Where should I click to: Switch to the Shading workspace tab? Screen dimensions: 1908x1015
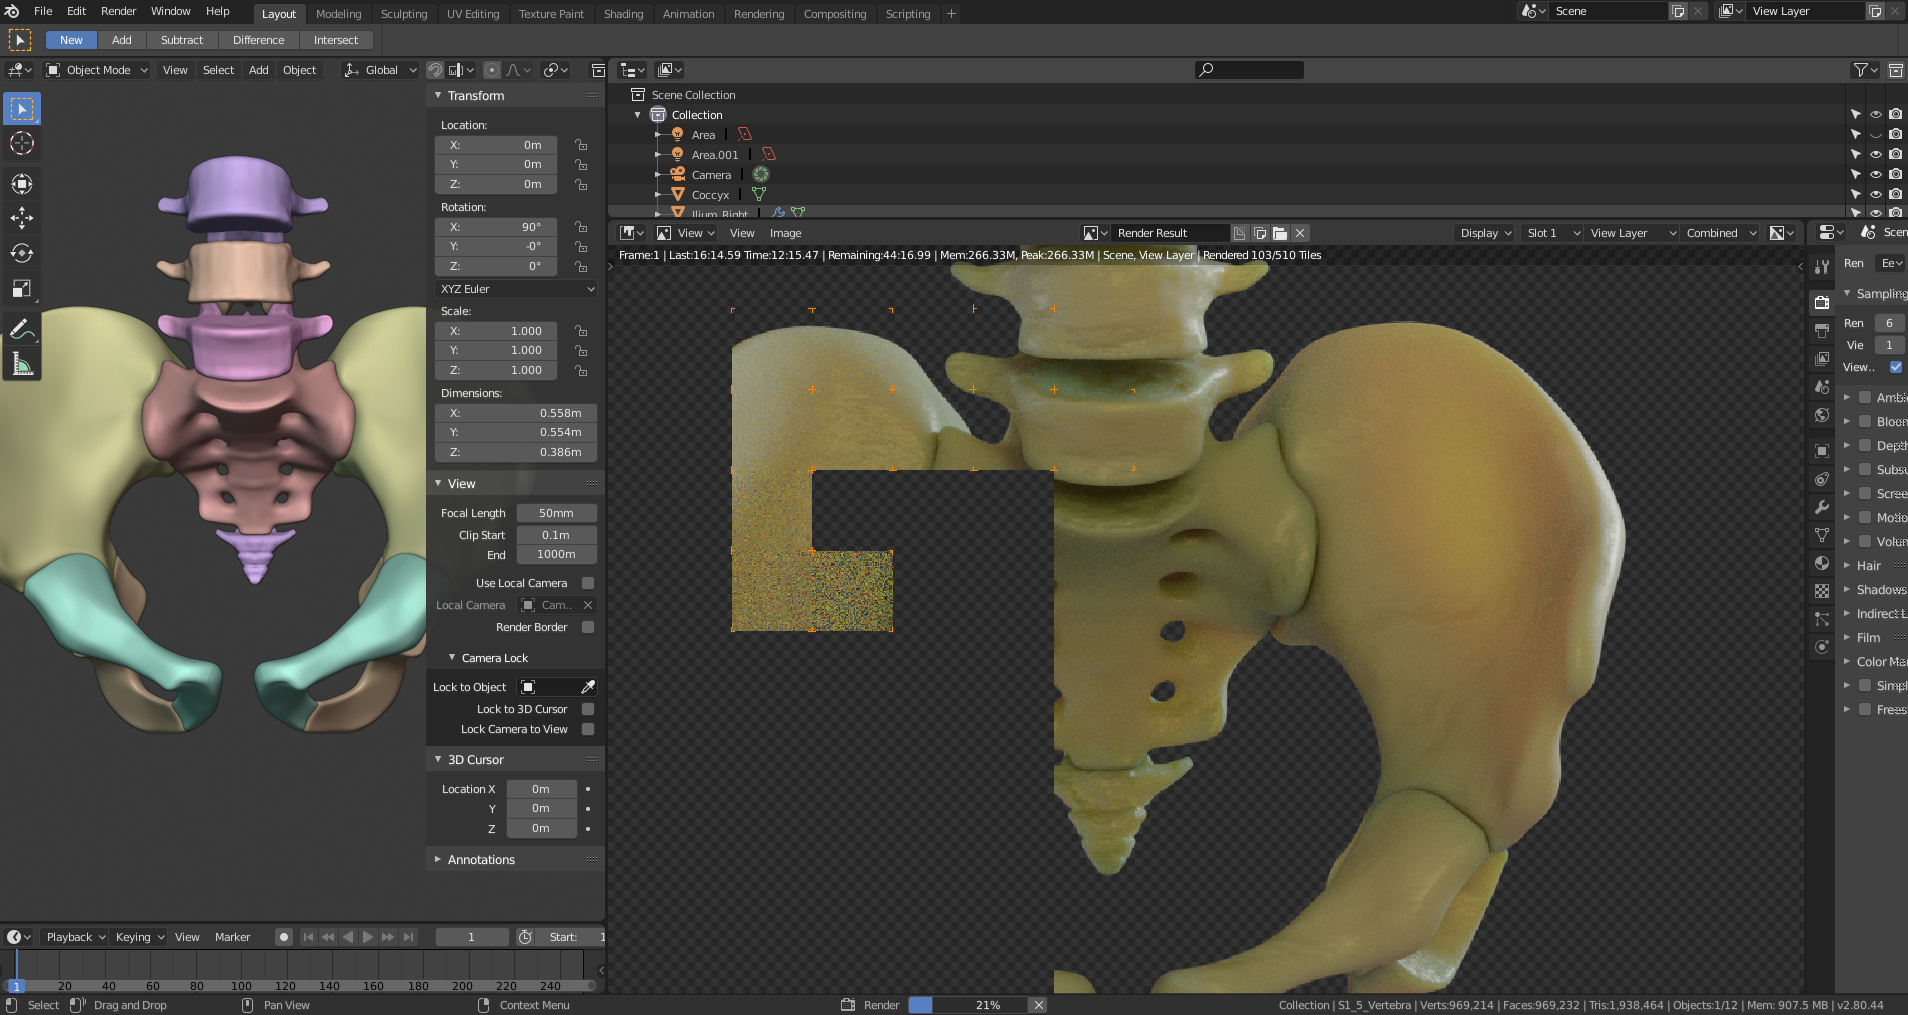tap(623, 14)
